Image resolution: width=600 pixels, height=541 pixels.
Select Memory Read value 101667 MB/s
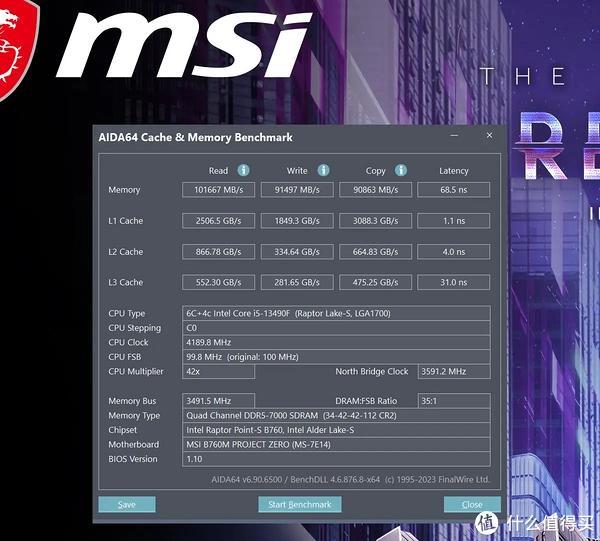tap(218, 190)
